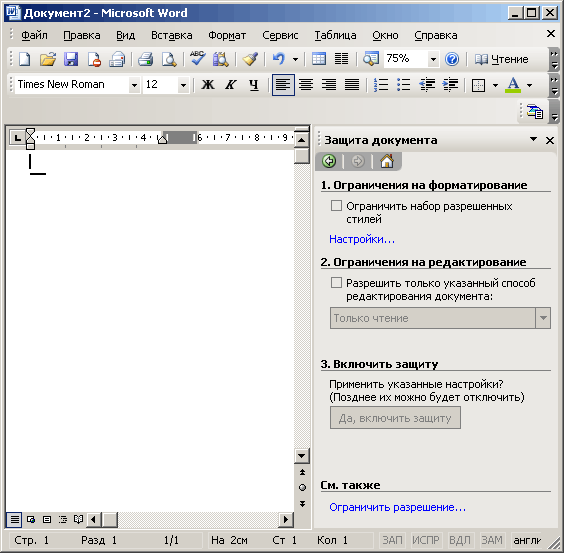Open a file with folder icon
Image resolution: width=564 pixels, height=553 pixels.
(x=48, y=59)
